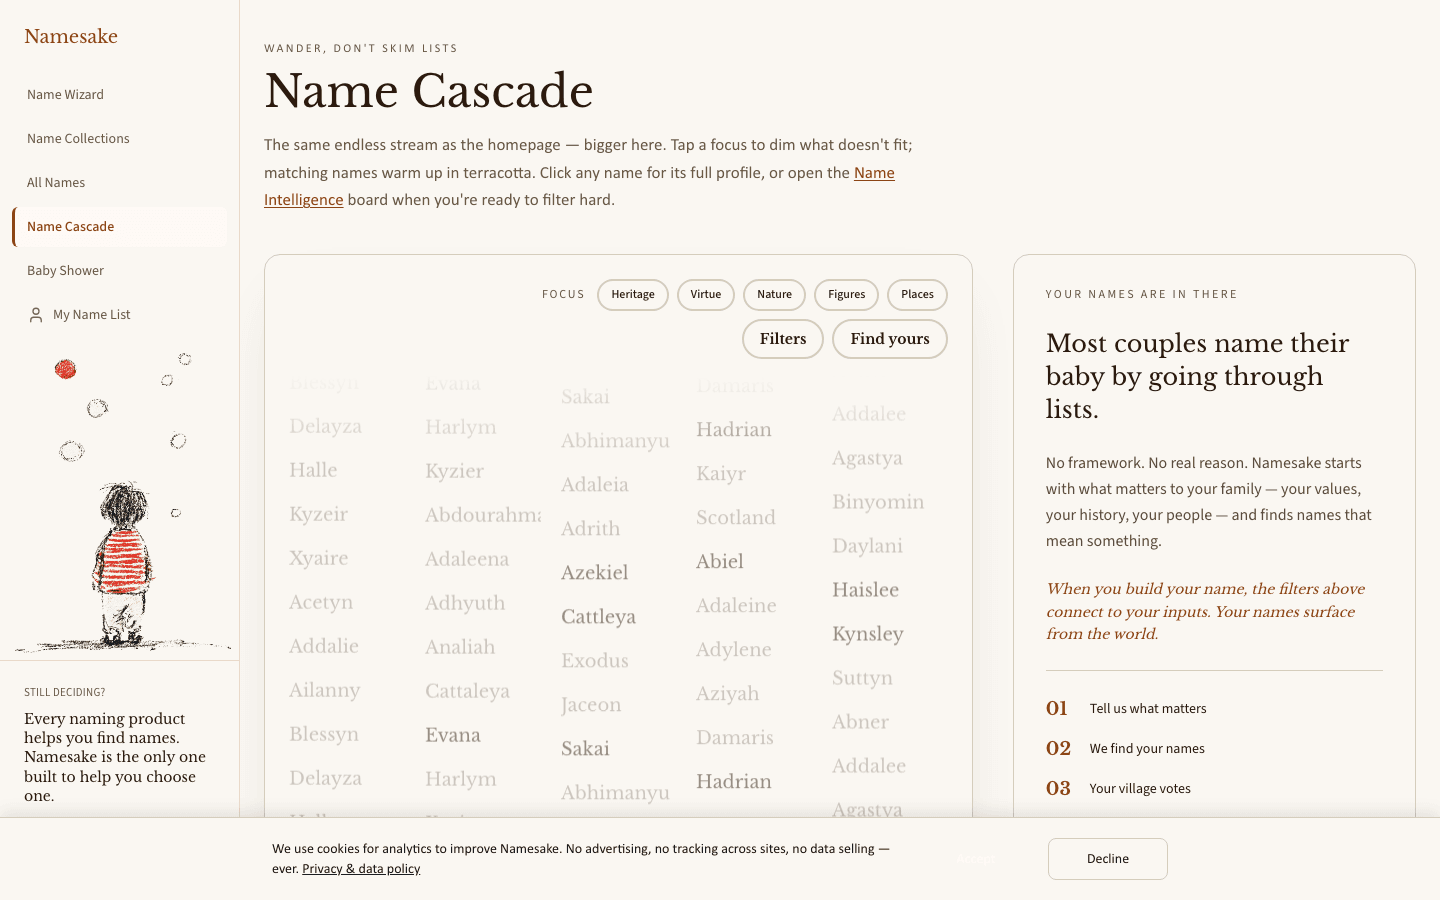The width and height of the screenshot is (1440, 900).
Task: Open the name Adylene
Action: pos(734,650)
